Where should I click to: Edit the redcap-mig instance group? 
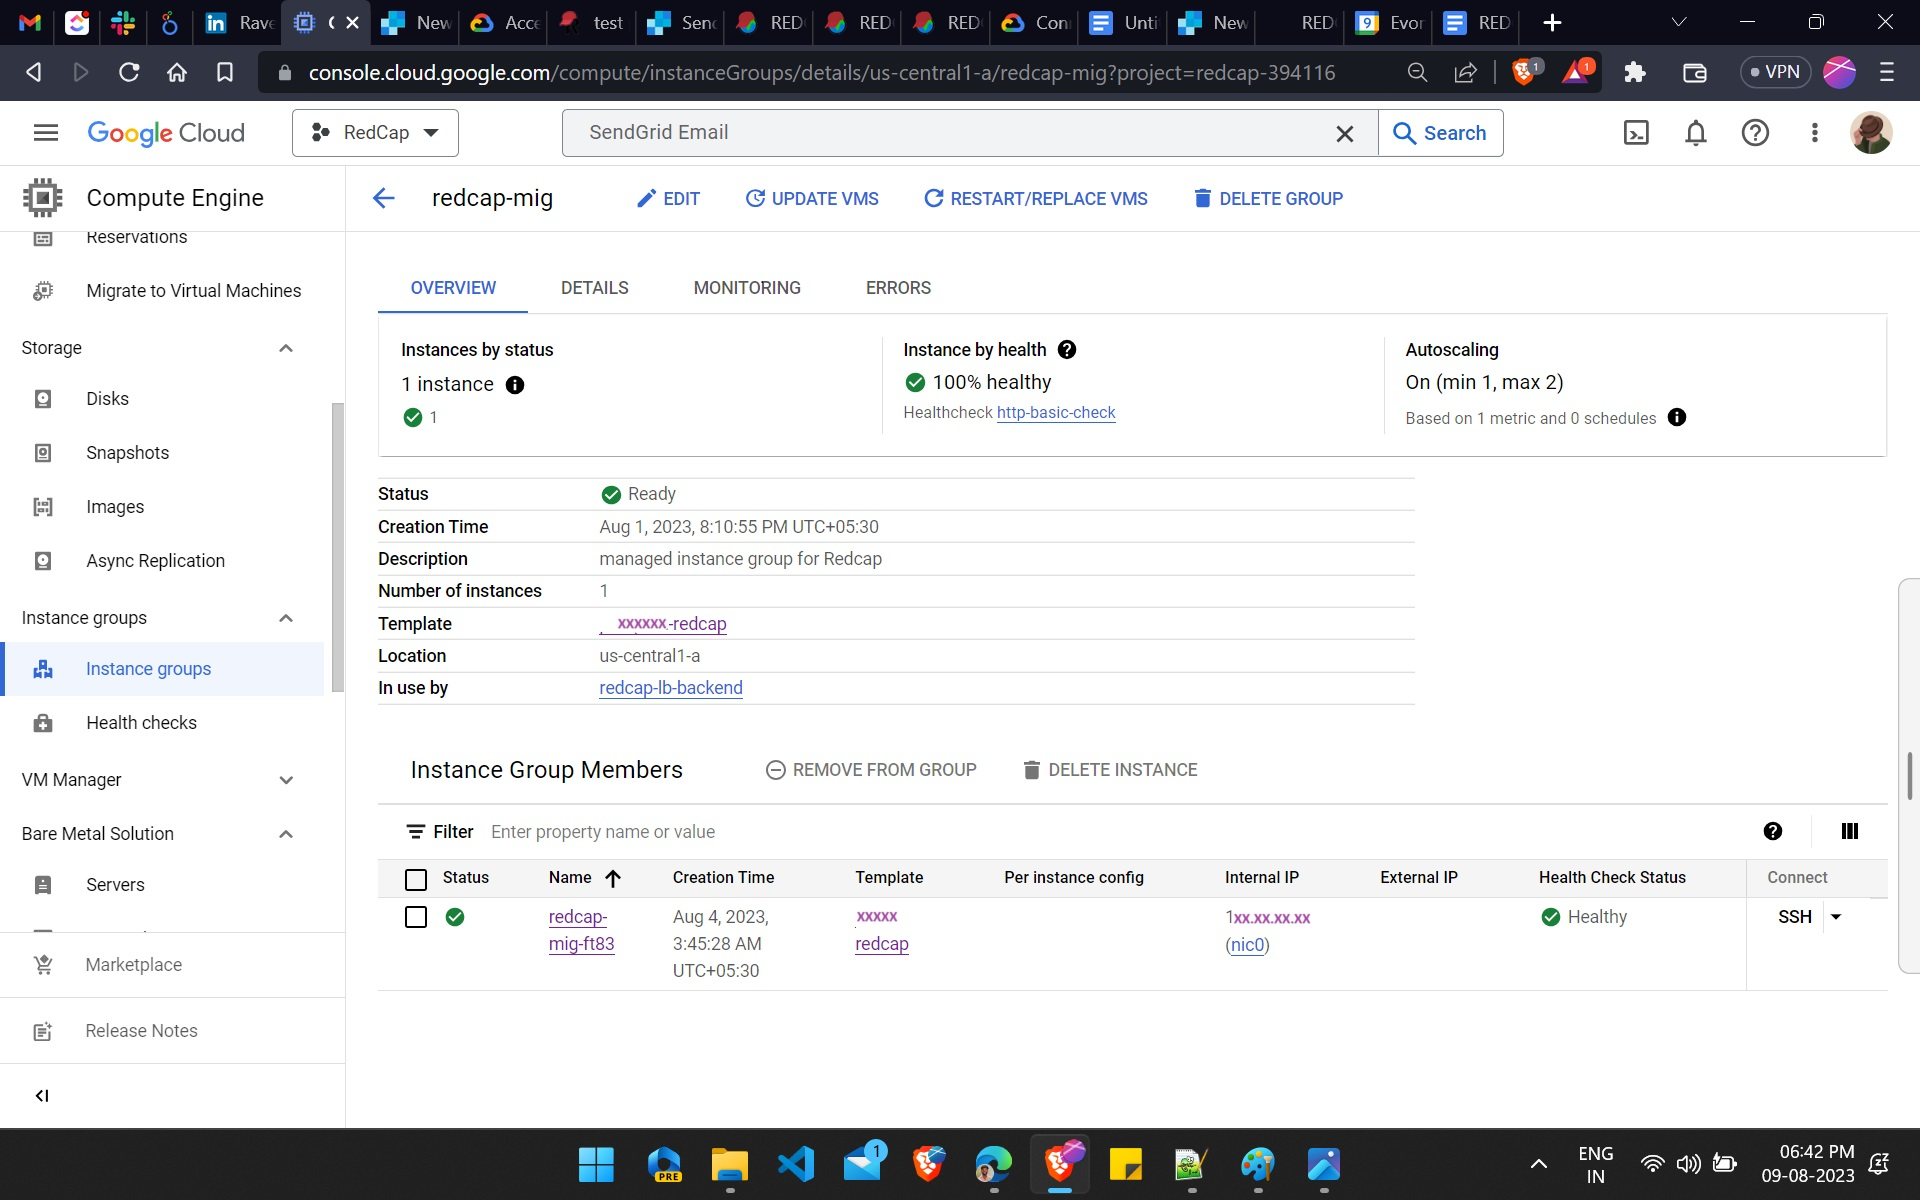pos(668,198)
